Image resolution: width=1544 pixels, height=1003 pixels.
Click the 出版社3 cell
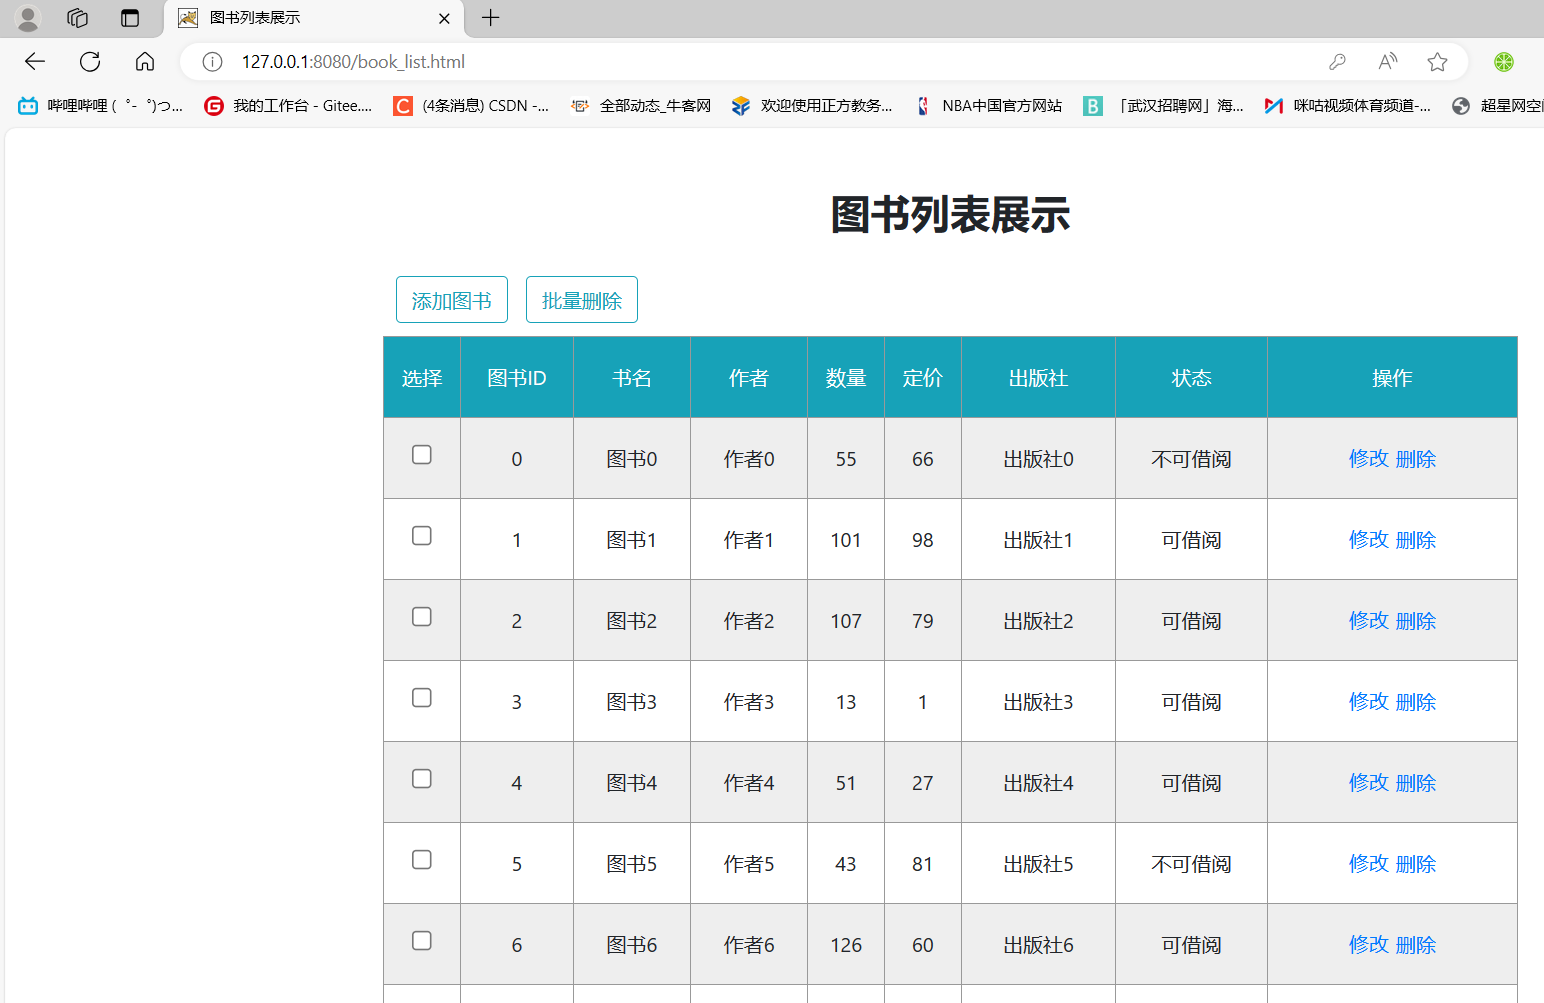click(x=1038, y=702)
